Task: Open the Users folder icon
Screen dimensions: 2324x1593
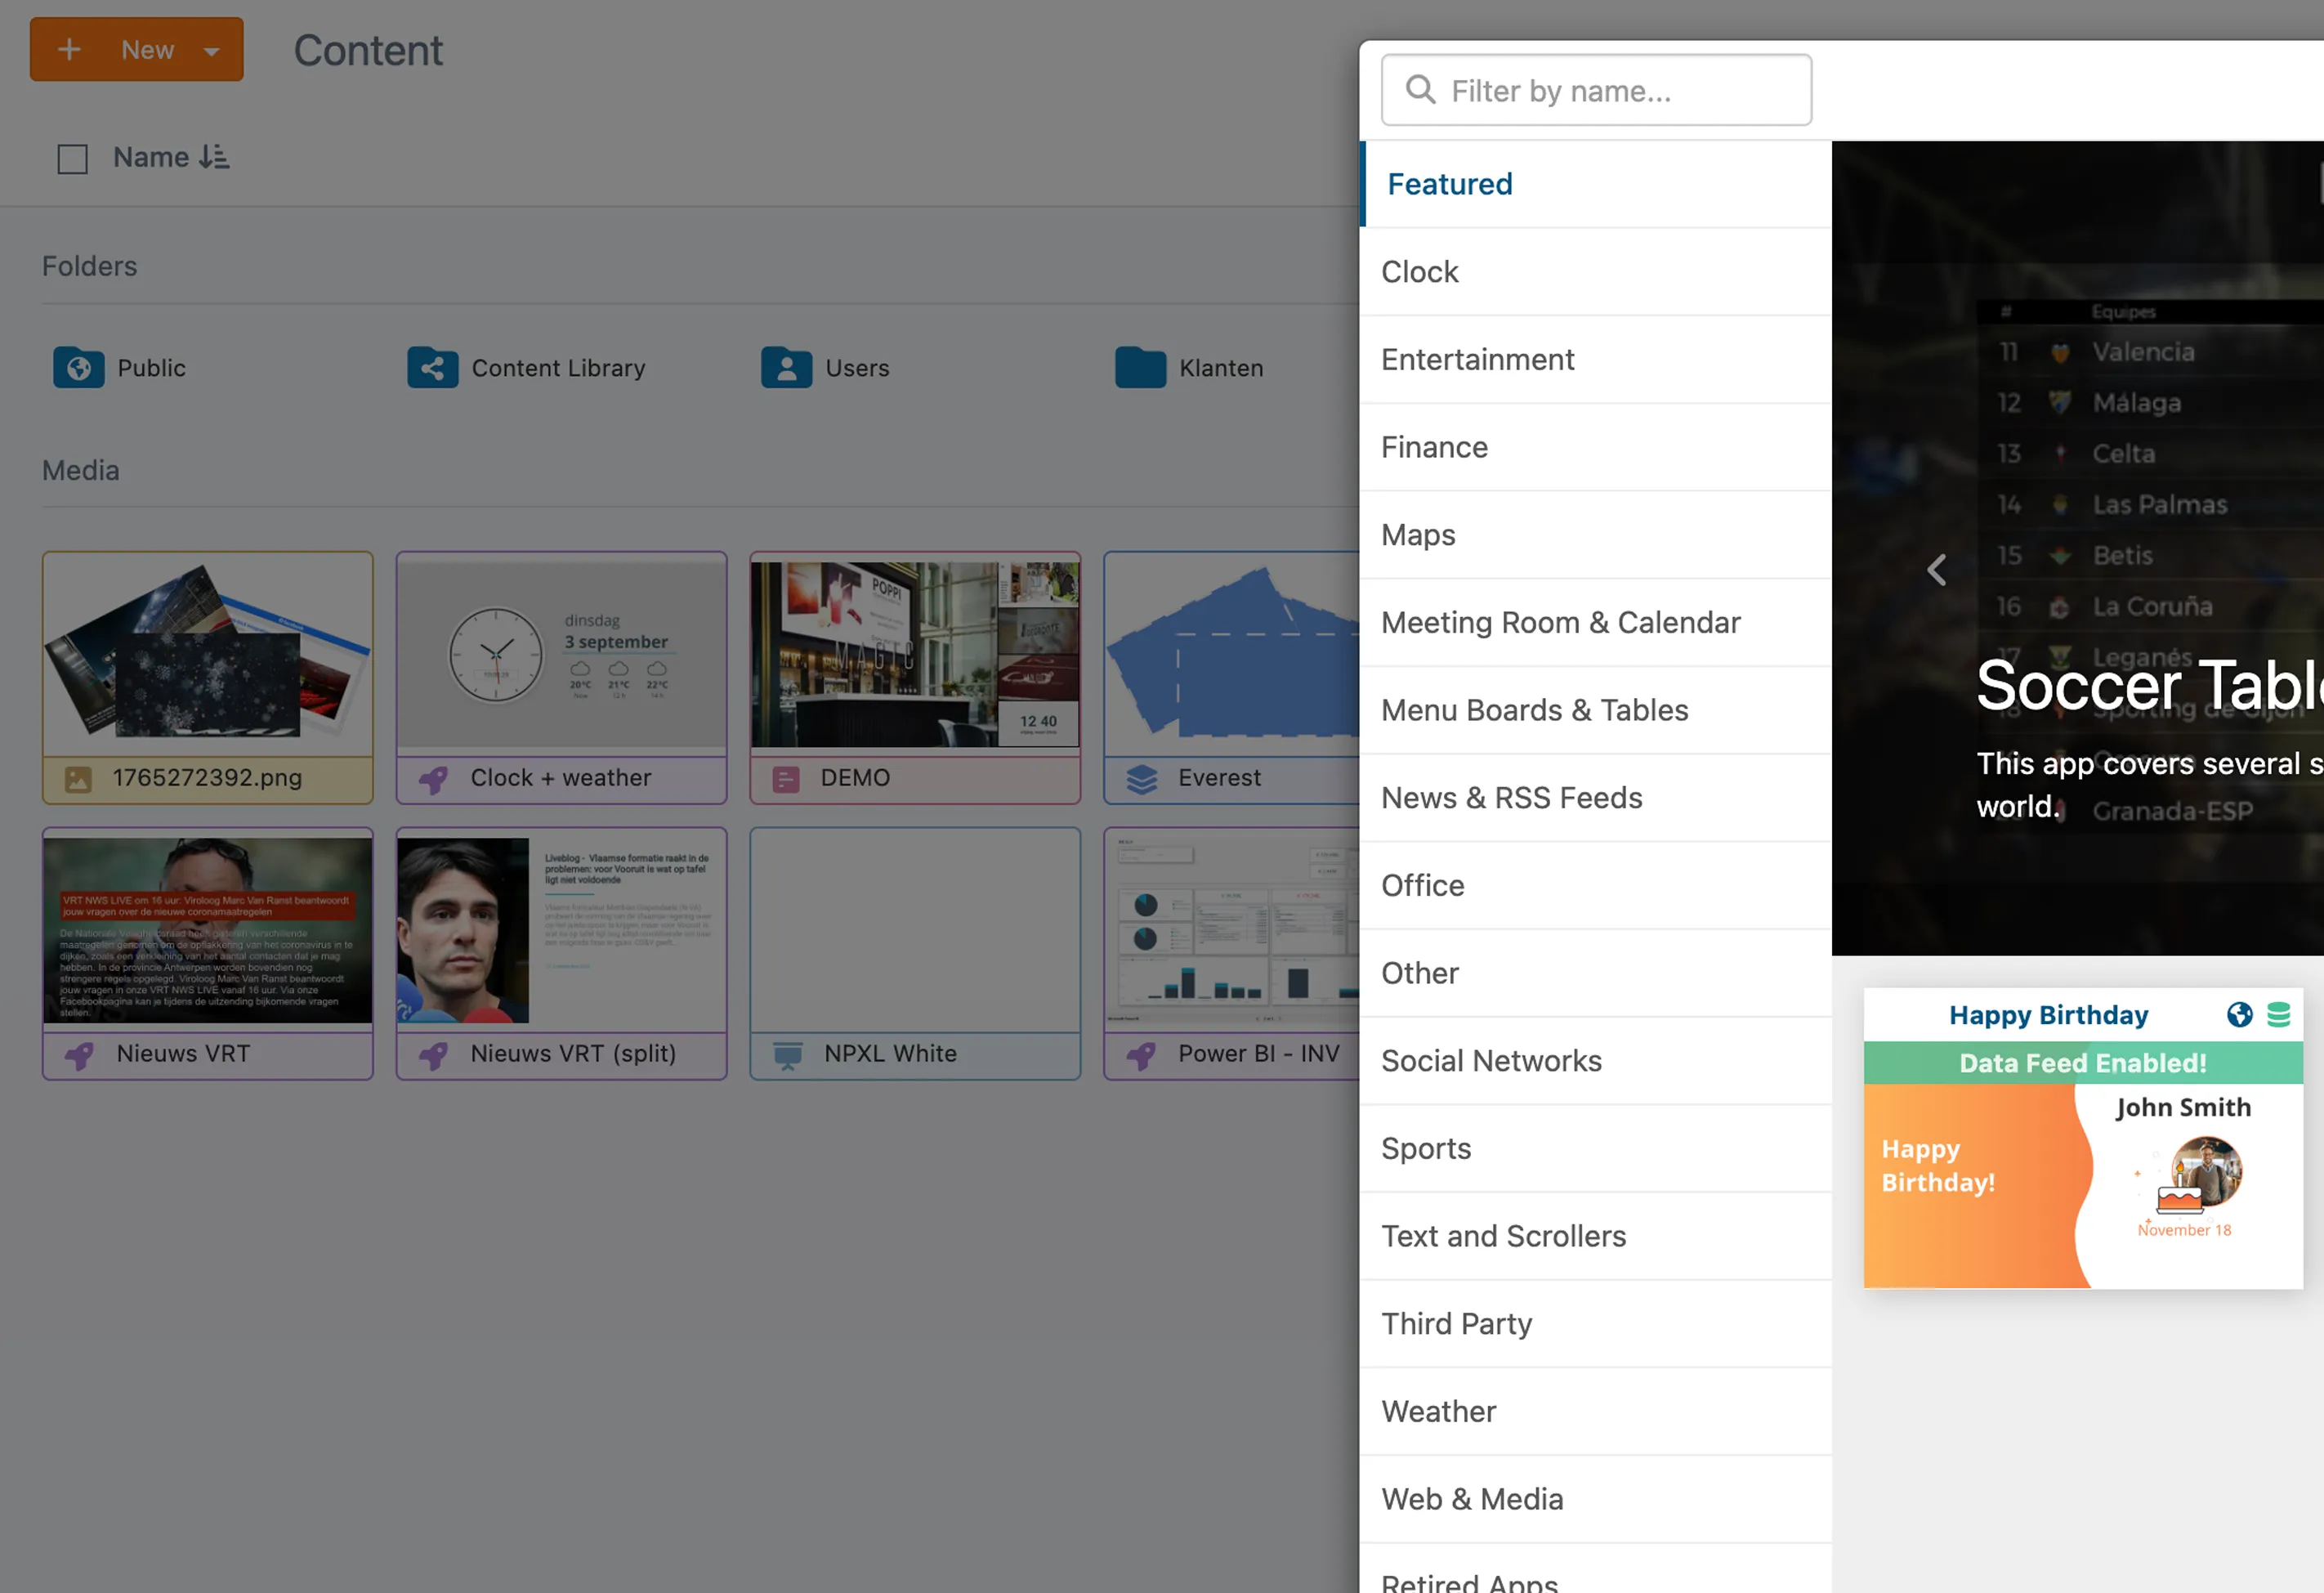Action: (x=786, y=368)
